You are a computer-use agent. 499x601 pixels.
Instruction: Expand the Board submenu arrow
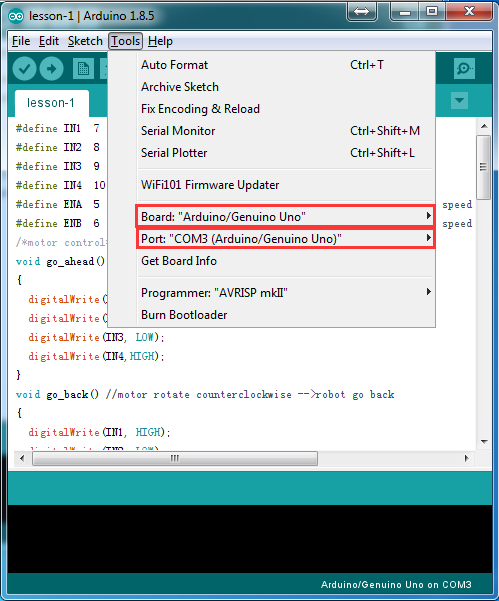pyautogui.click(x=428, y=216)
